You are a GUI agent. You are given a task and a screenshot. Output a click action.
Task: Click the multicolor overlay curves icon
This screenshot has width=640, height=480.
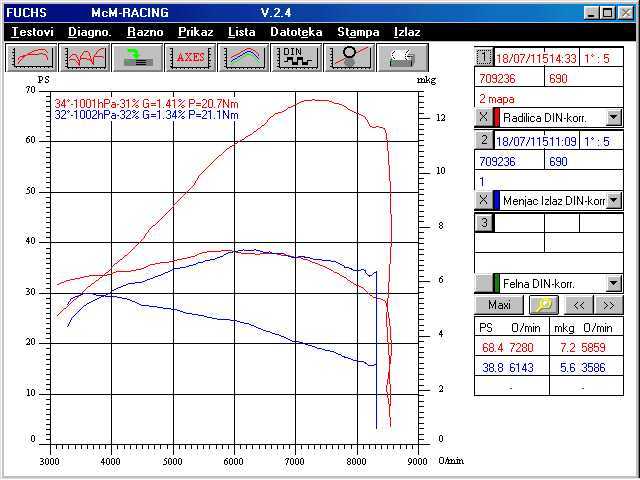(243, 57)
